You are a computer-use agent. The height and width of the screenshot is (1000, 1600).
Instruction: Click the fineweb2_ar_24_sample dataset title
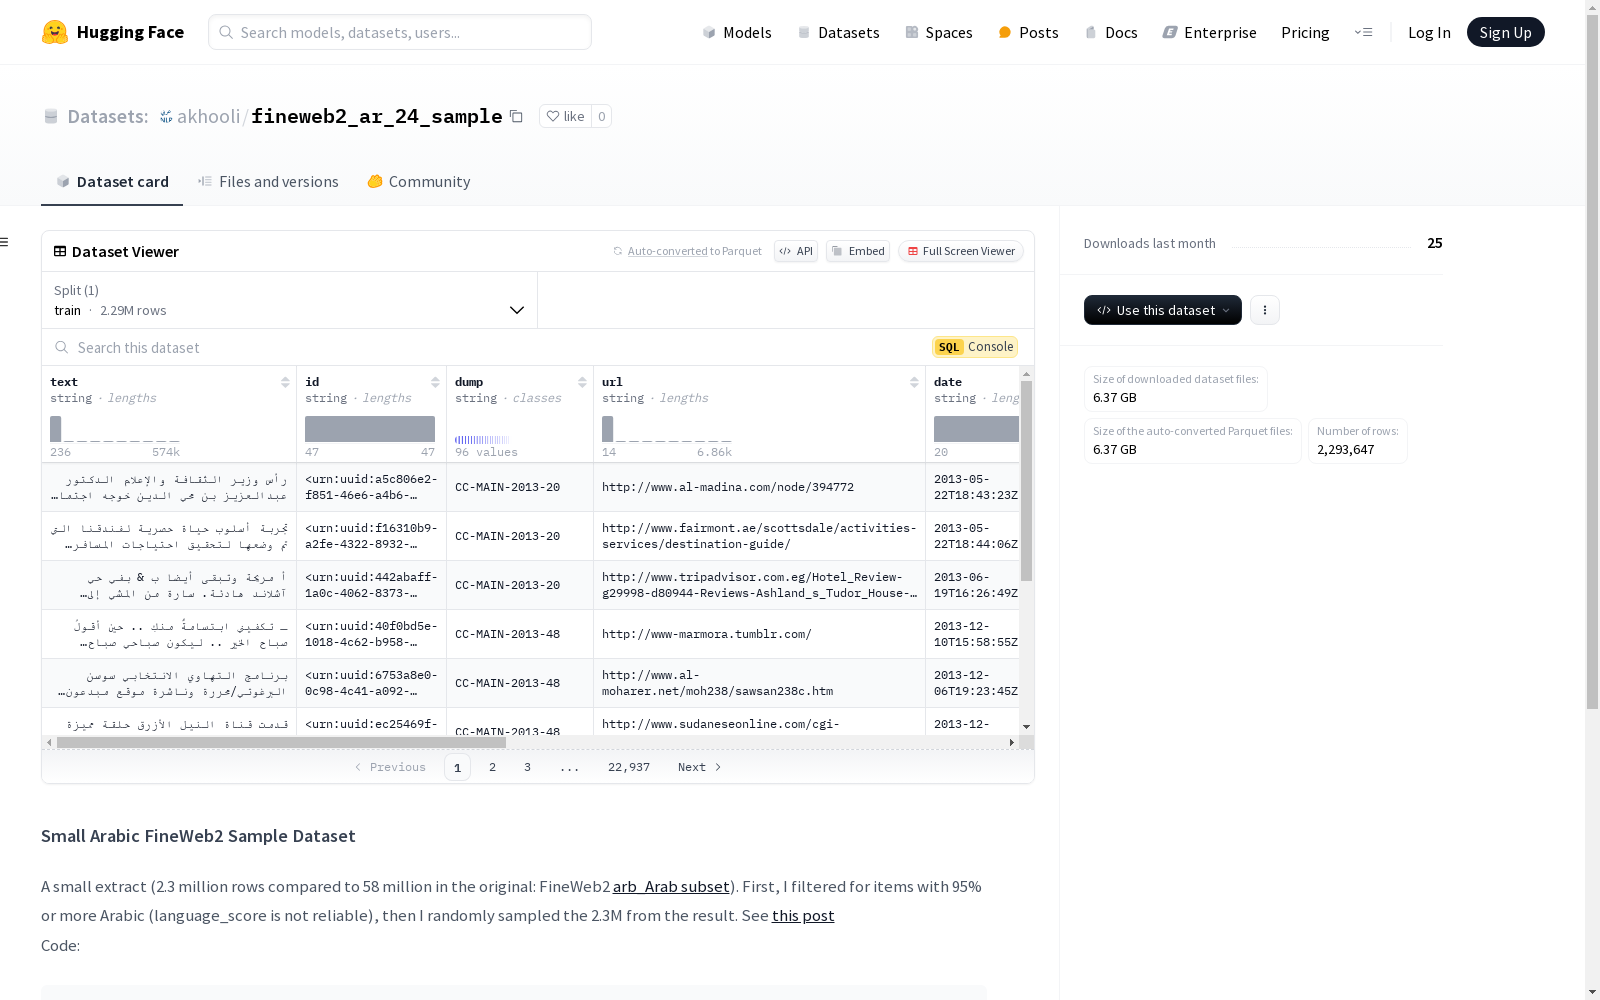(x=376, y=116)
